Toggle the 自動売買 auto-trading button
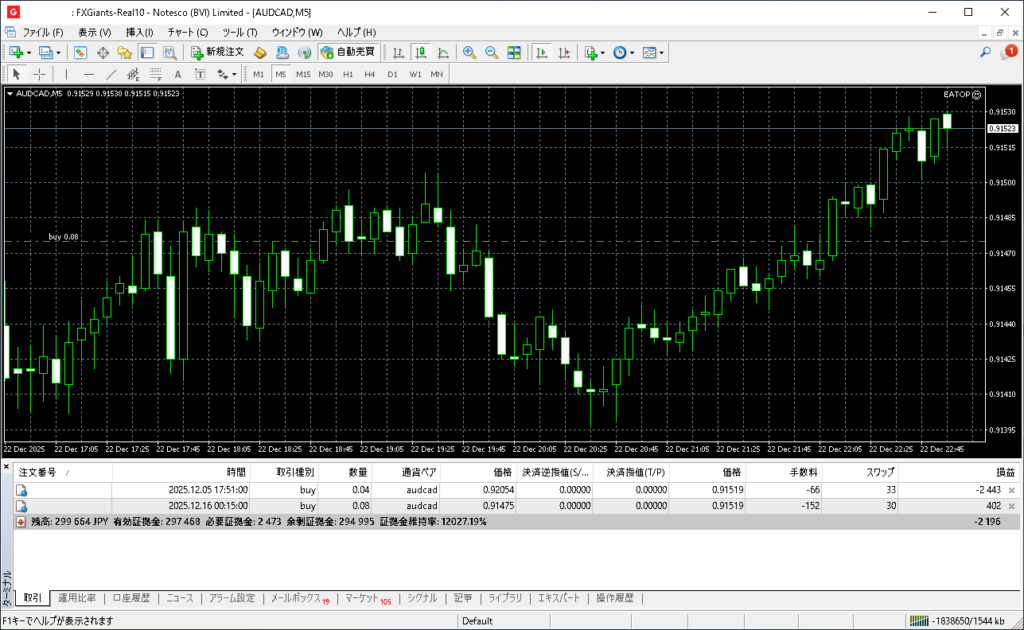The height and width of the screenshot is (630, 1024). [x=347, y=52]
